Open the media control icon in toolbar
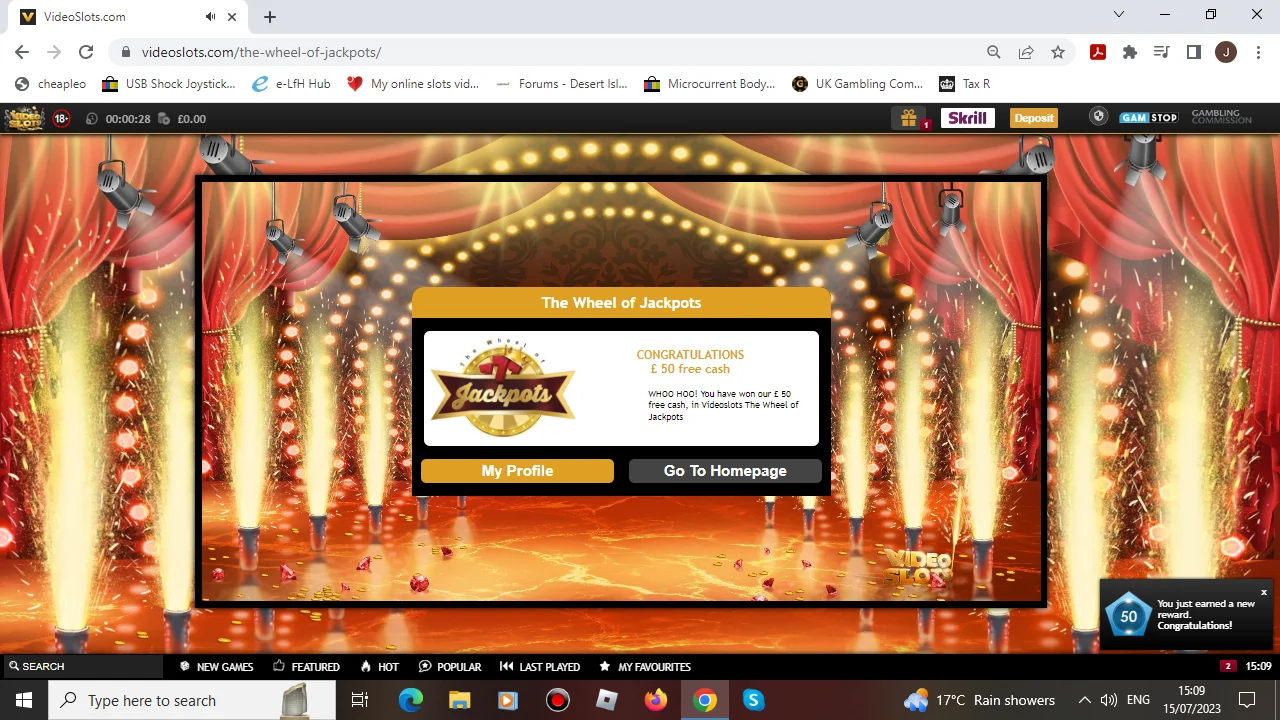Screen dimensions: 1280x720 (1161, 52)
